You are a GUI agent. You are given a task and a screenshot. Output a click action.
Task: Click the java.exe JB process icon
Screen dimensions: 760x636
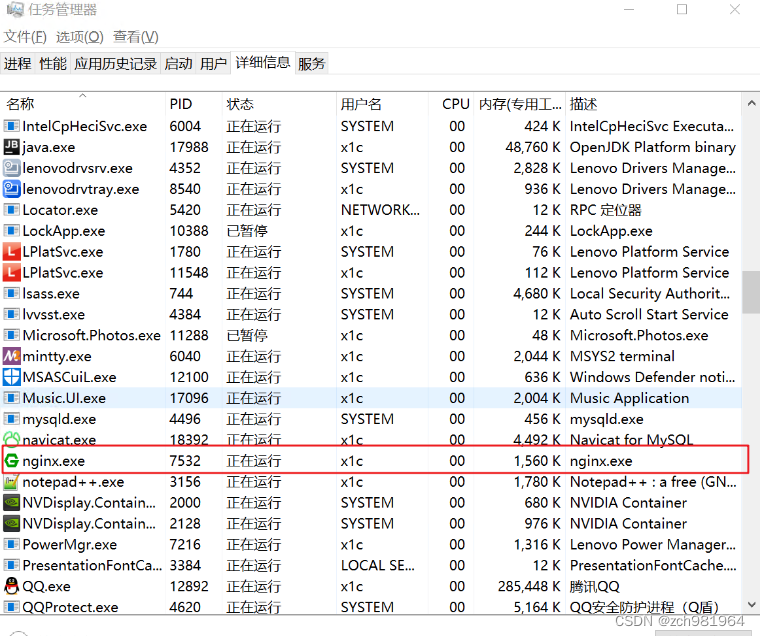click(11, 147)
